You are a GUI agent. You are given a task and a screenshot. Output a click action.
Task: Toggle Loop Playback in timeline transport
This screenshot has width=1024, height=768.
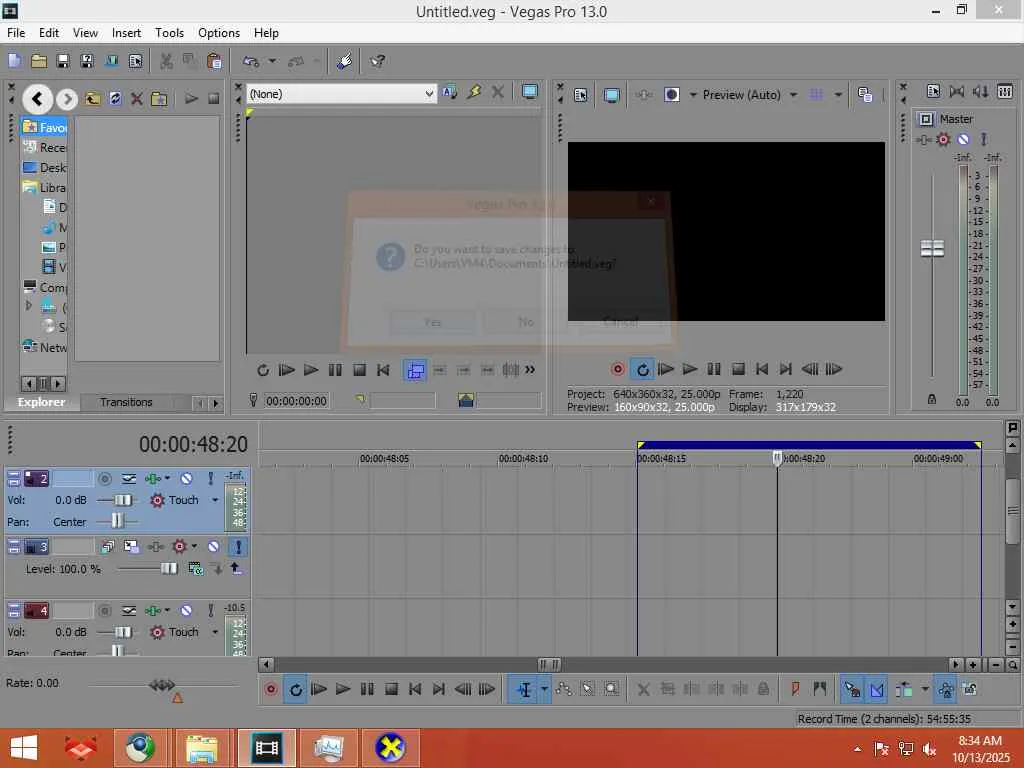click(x=295, y=690)
